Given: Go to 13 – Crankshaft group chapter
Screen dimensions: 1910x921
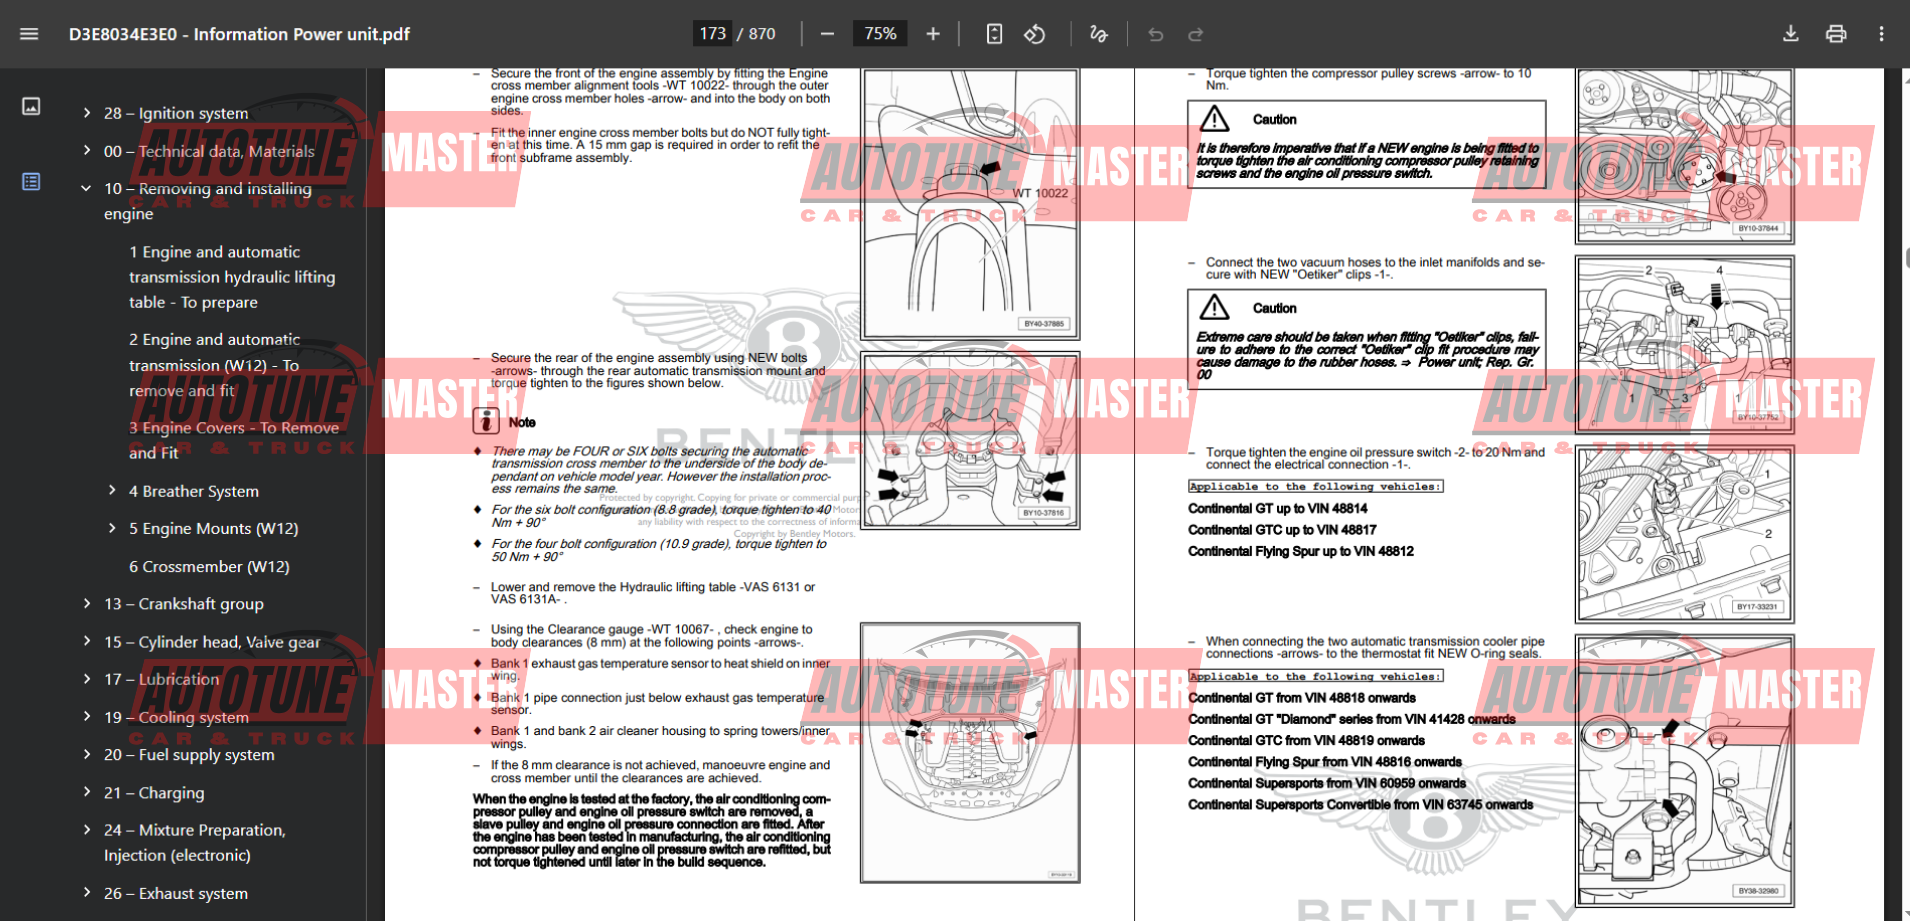Looking at the screenshot, I should click(183, 604).
